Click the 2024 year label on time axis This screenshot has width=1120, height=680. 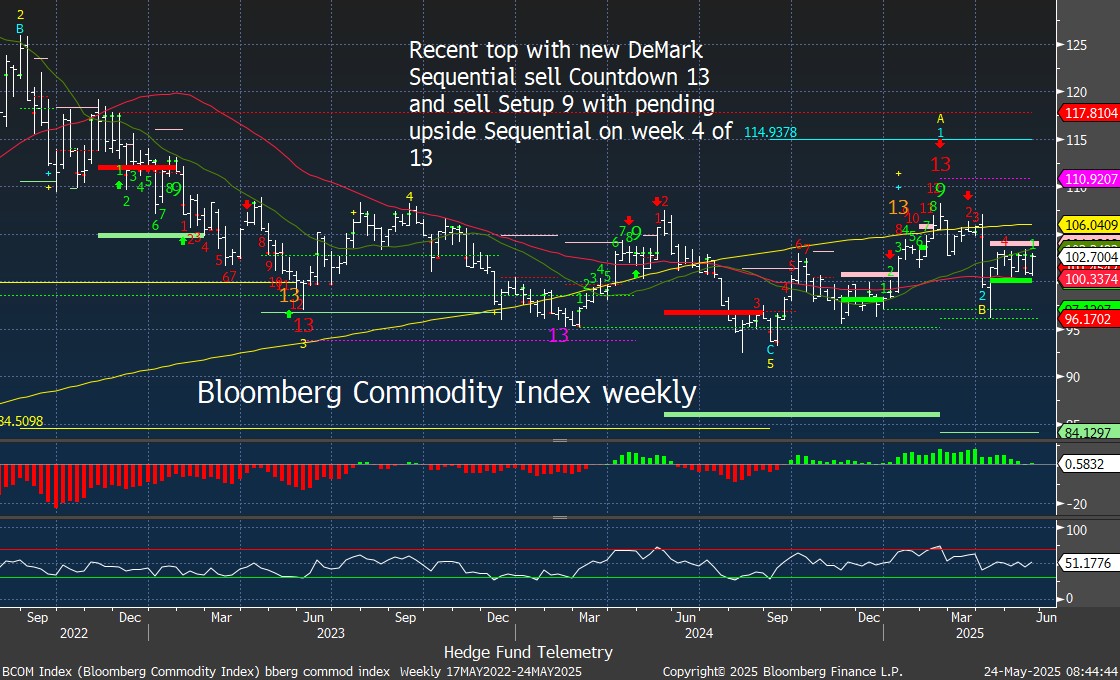(699, 633)
